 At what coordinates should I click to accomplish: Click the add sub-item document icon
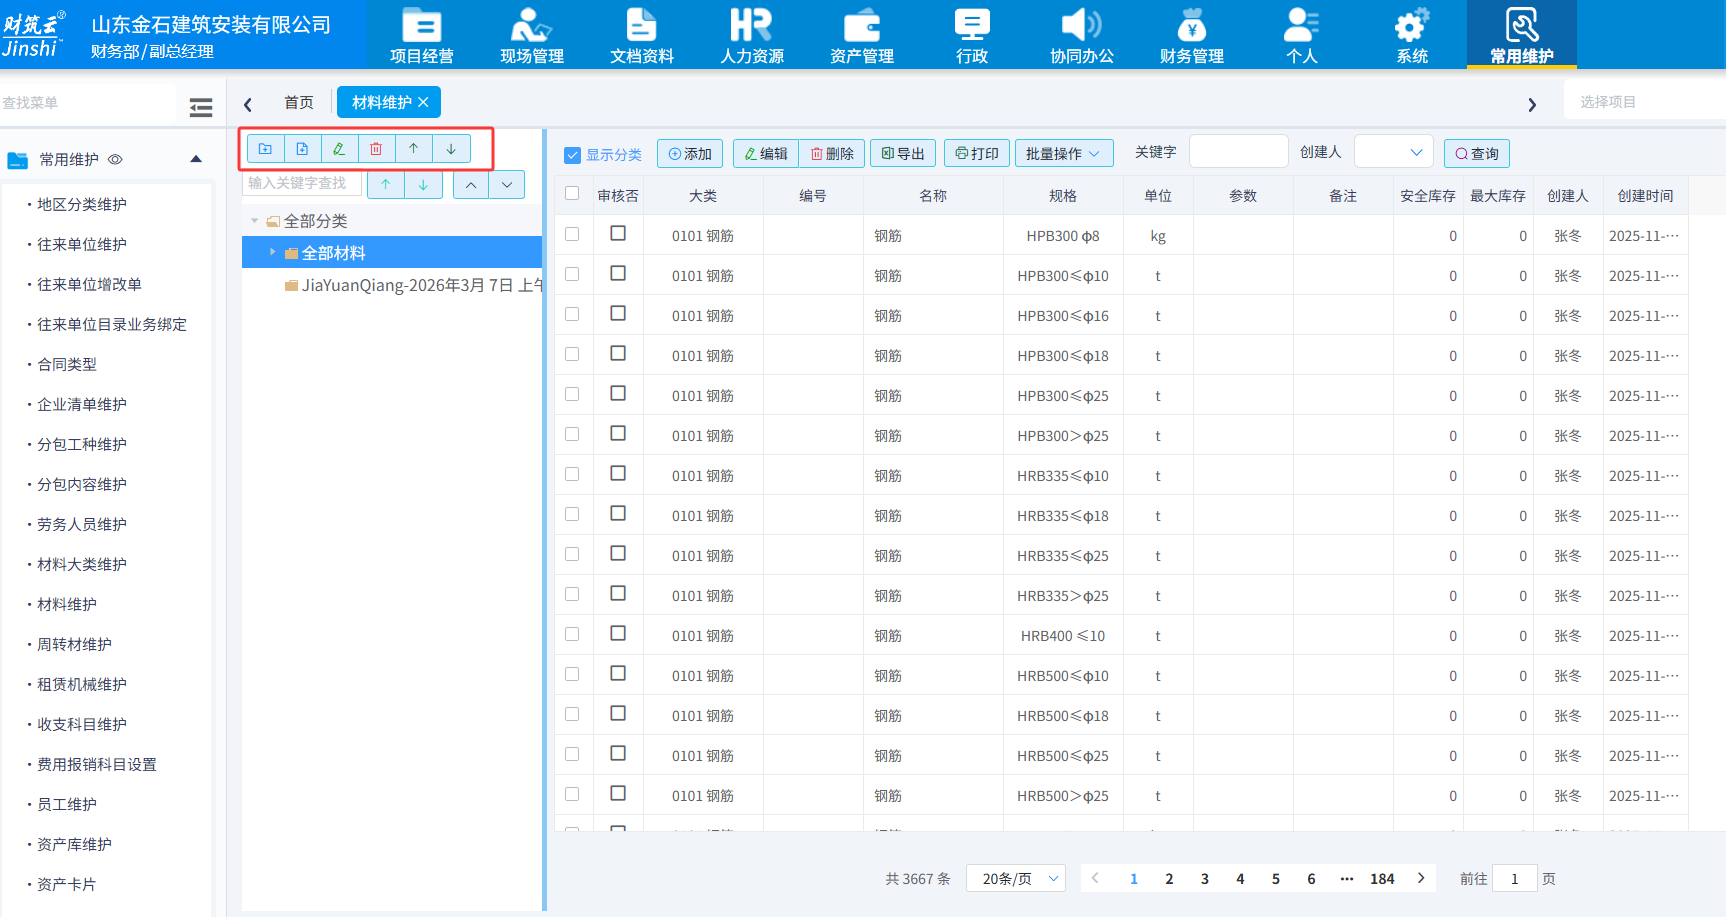pyautogui.click(x=302, y=149)
